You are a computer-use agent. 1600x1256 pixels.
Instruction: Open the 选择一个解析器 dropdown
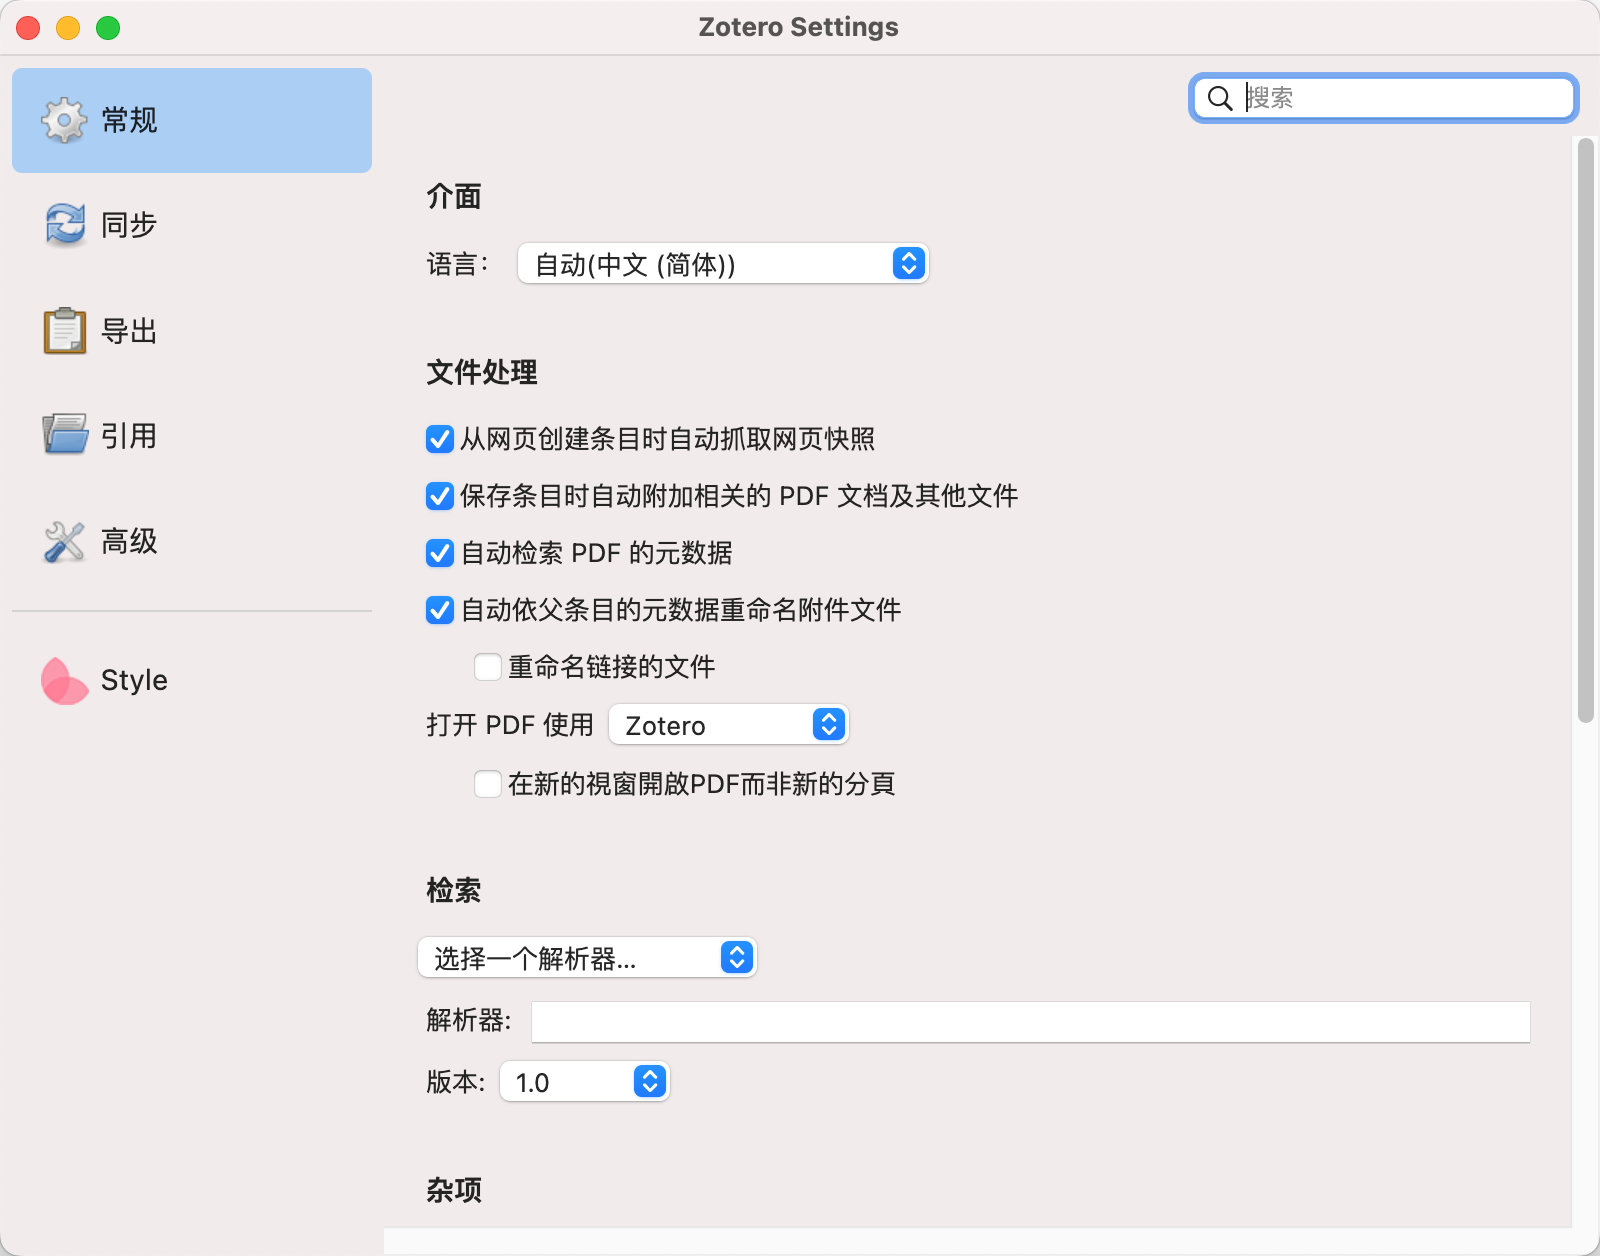587,958
